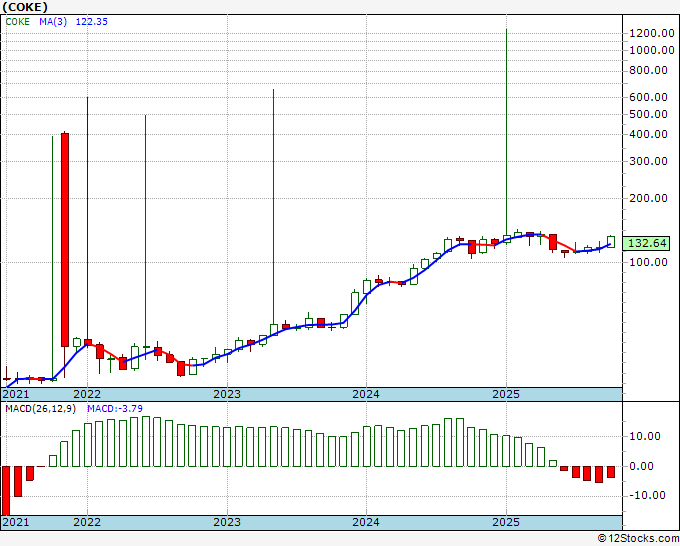Image resolution: width=680 pixels, height=546 pixels.
Task: Click 2023 on the MACD time axis
Action: [227, 522]
